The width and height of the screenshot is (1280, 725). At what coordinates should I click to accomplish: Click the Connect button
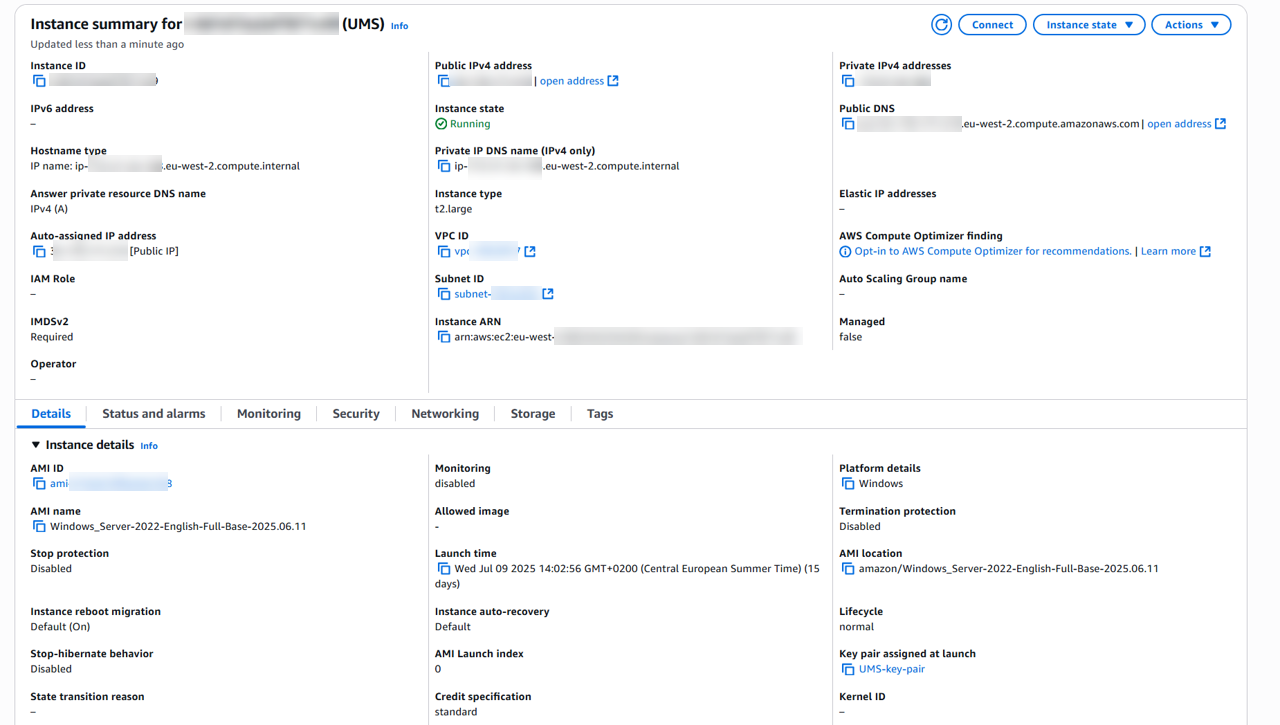coord(992,25)
